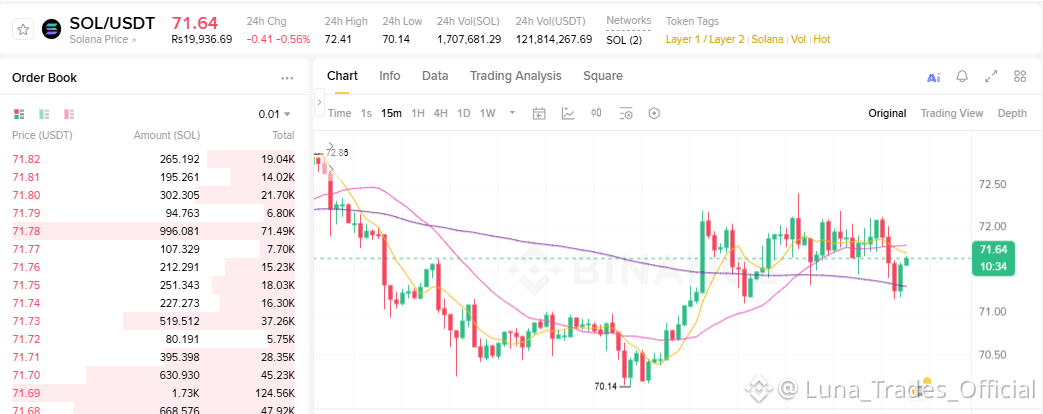Select the 71.79 ask price row
The width and height of the screenshot is (1043, 414).
(154, 213)
